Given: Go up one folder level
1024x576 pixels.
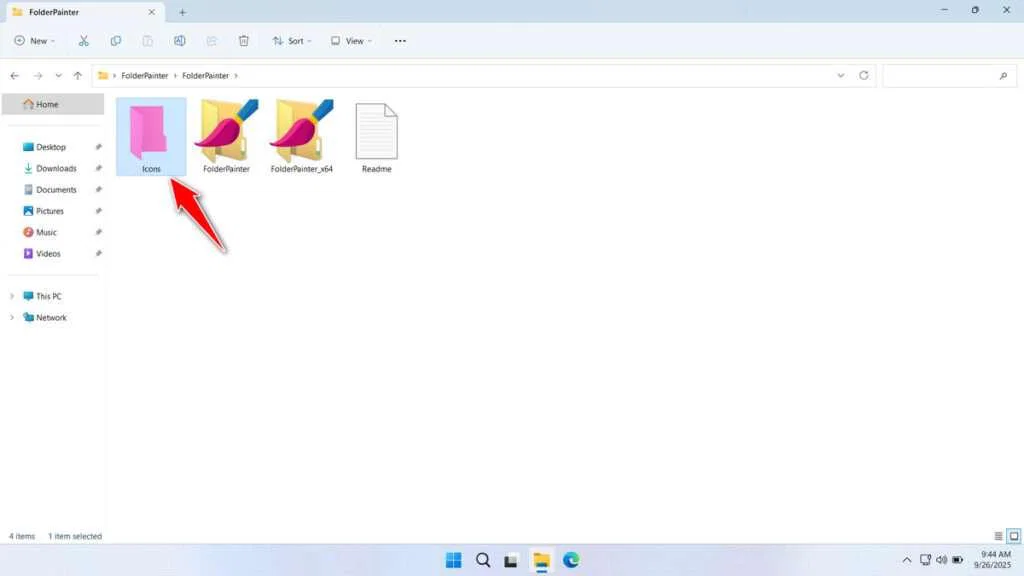Looking at the screenshot, I should point(78,75).
